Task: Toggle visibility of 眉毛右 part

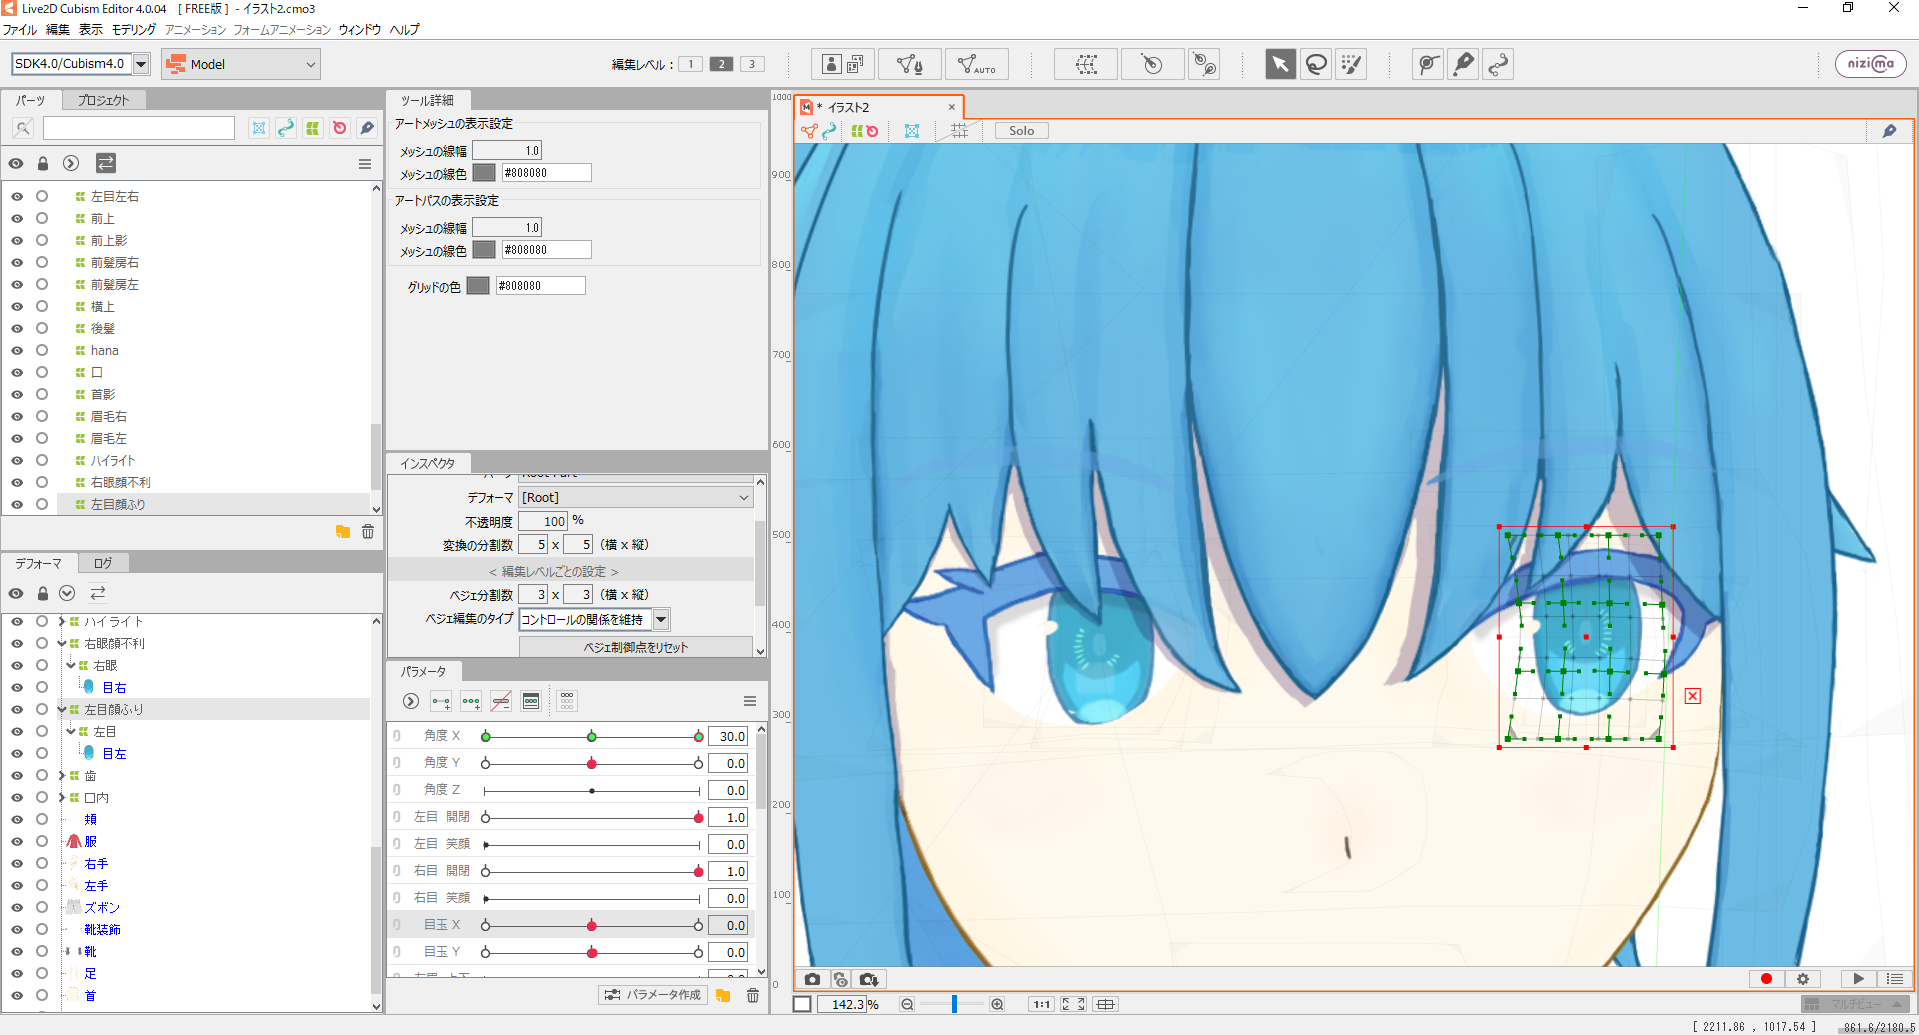Action: click(17, 417)
